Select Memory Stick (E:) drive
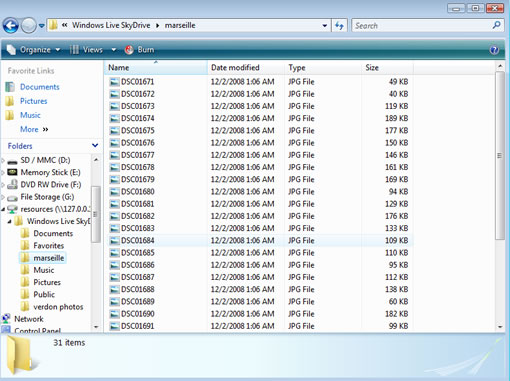Image resolution: width=510 pixels, height=381 pixels. point(50,172)
